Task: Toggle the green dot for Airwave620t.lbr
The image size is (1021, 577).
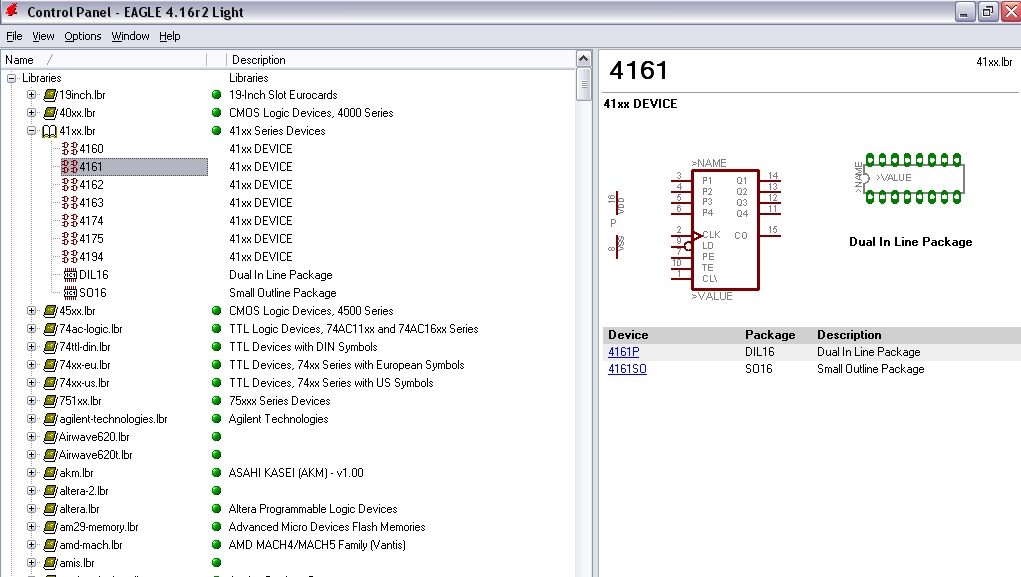Action: tap(217, 455)
